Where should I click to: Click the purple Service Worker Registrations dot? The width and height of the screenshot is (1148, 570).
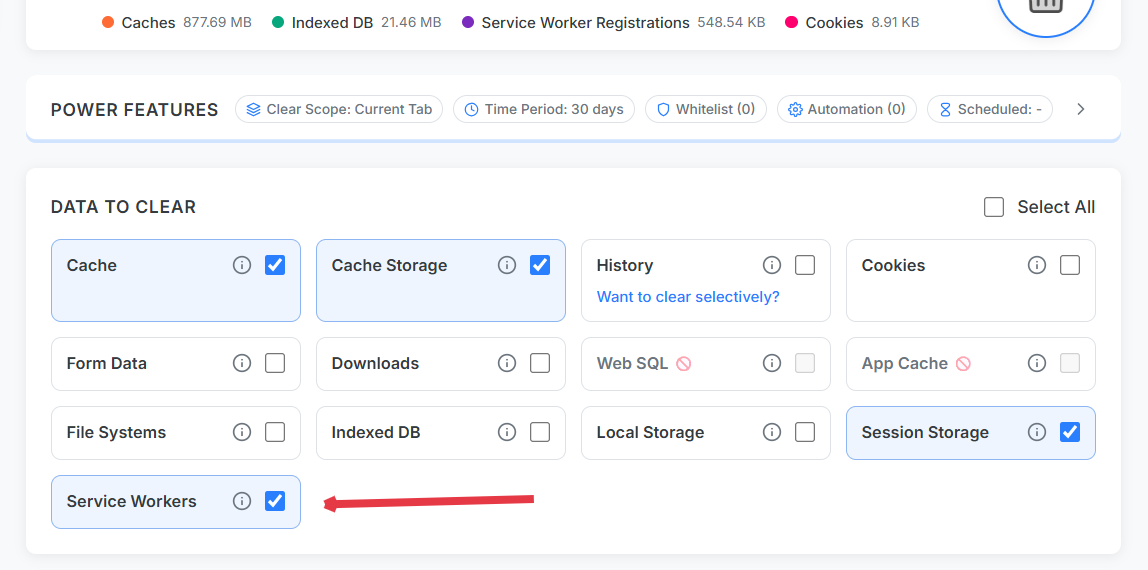(x=468, y=22)
